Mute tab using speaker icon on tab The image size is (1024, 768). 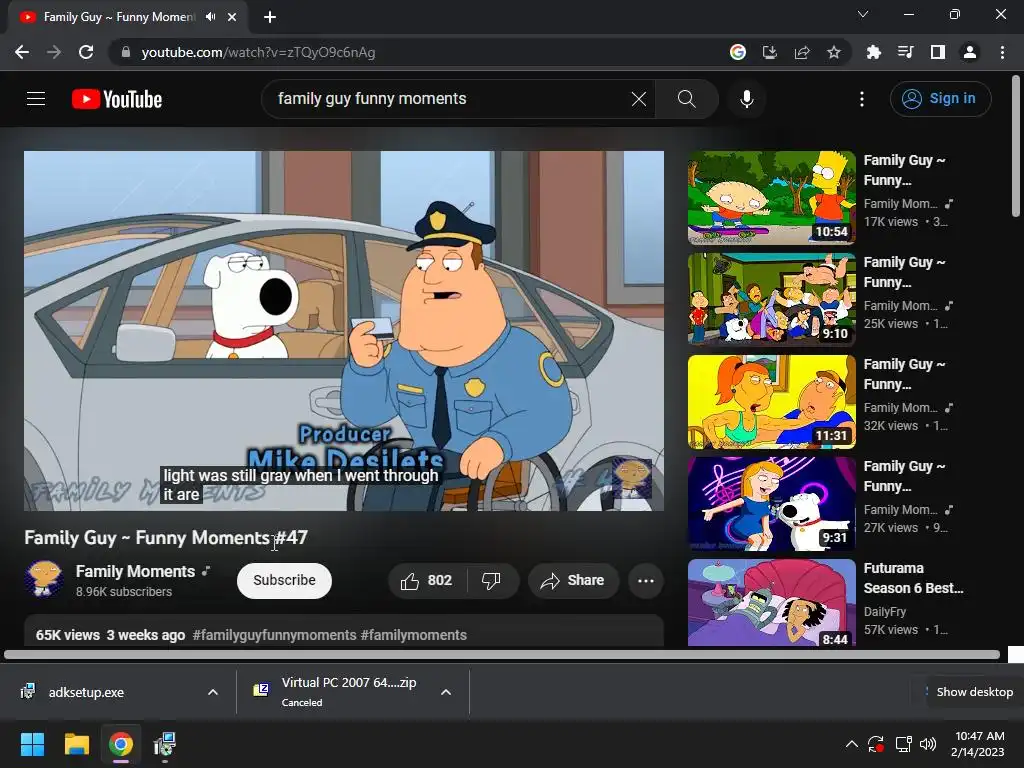(210, 17)
